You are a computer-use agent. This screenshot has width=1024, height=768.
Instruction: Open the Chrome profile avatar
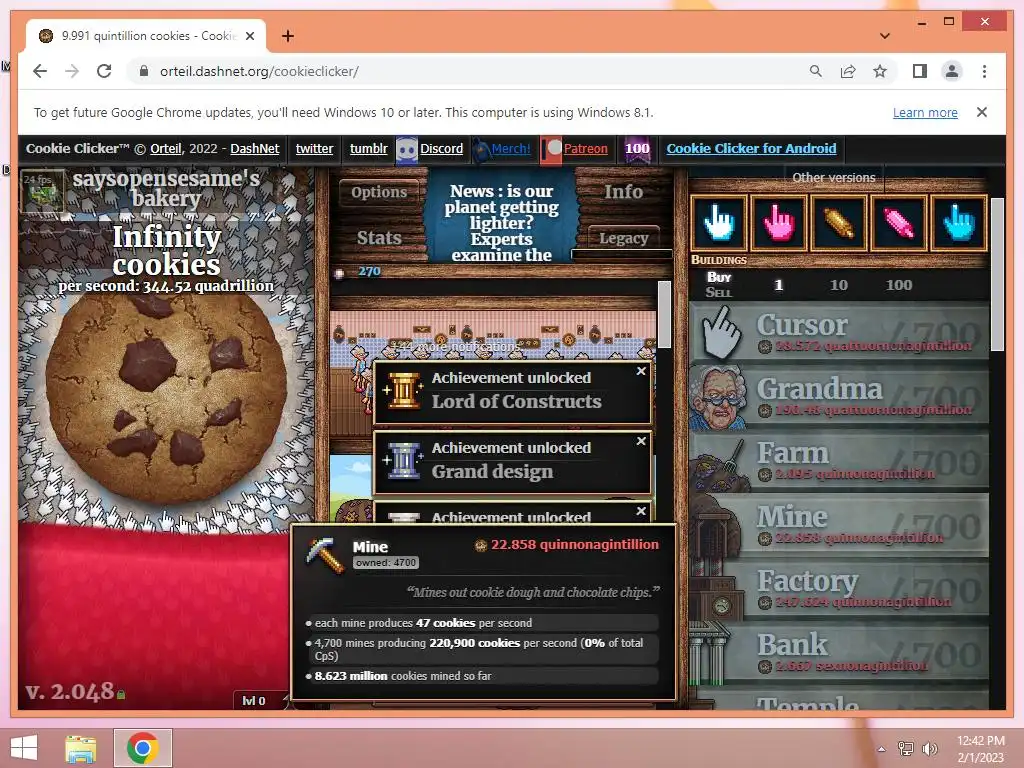952,71
